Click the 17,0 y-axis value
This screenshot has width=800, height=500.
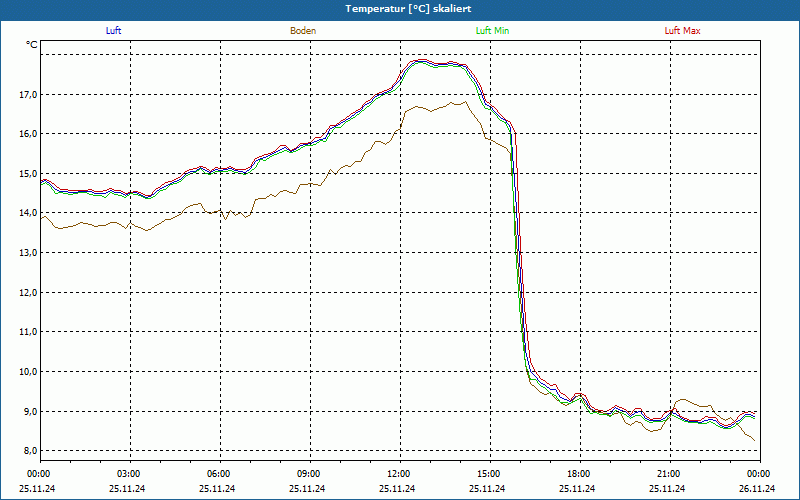28,94
